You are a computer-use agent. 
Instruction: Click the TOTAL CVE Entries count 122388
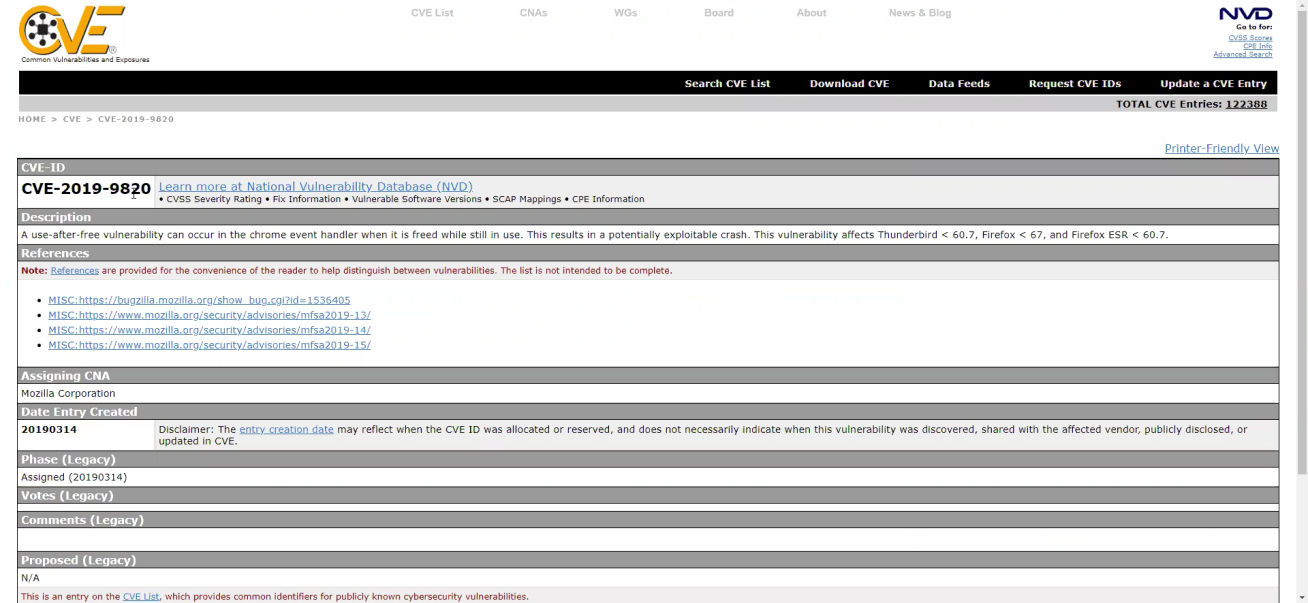1246,103
